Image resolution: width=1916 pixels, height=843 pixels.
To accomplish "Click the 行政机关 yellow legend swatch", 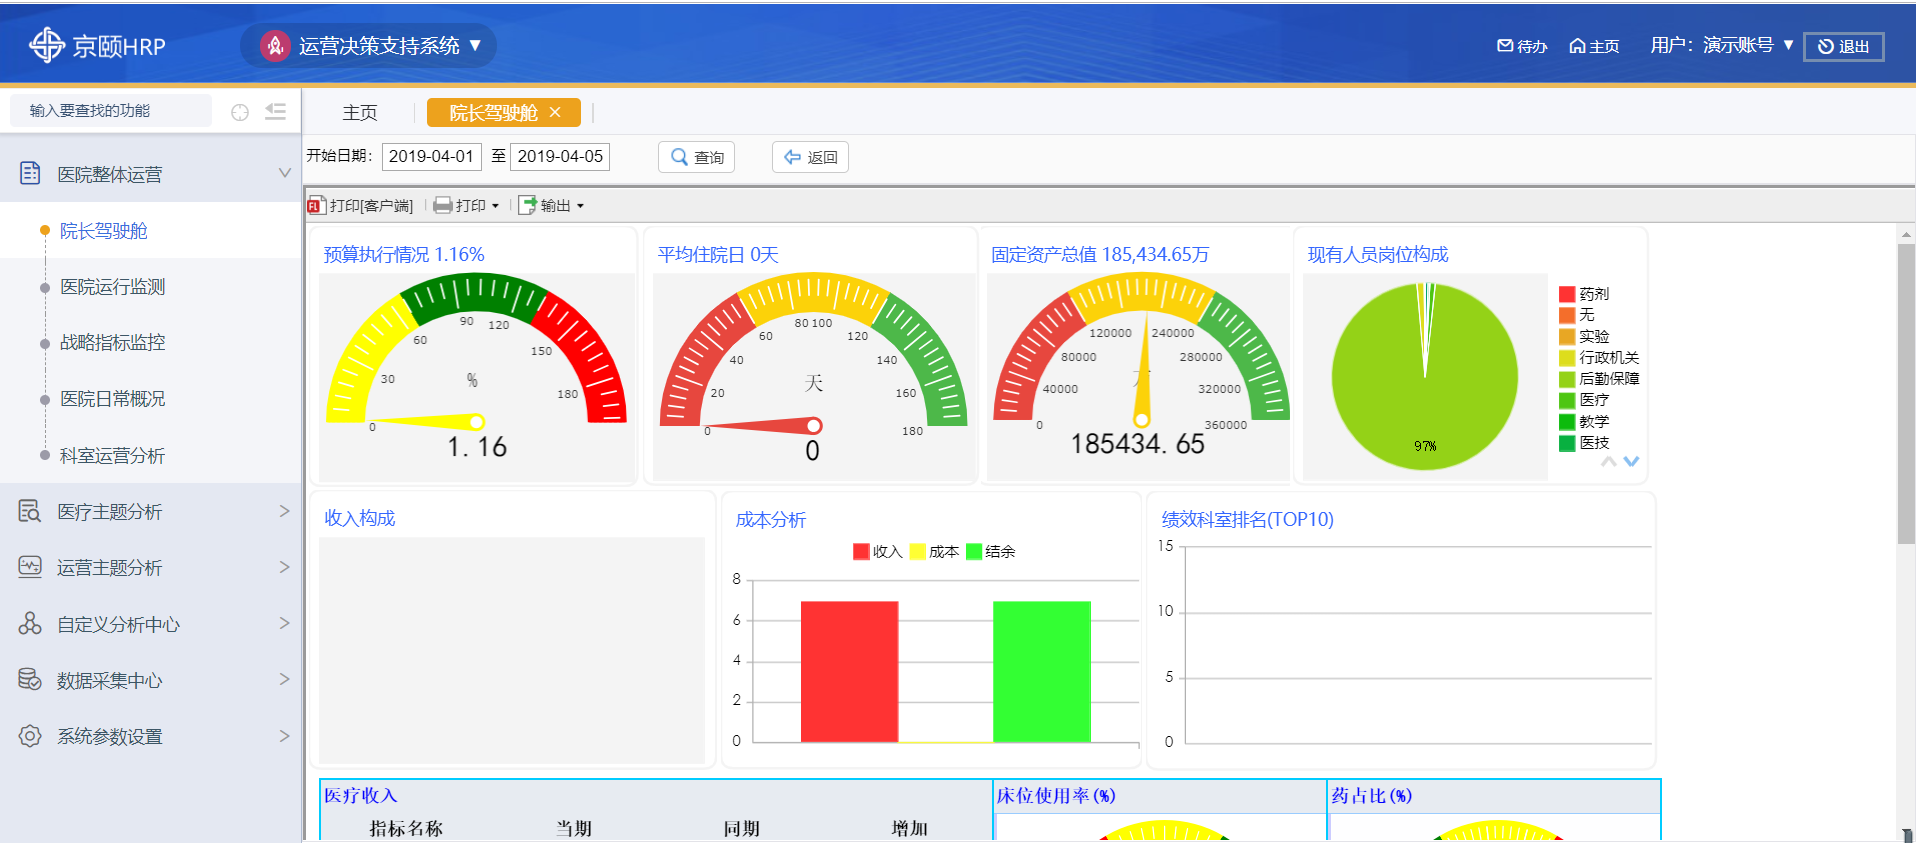I will pyautogui.click(x=1567, y=358).
